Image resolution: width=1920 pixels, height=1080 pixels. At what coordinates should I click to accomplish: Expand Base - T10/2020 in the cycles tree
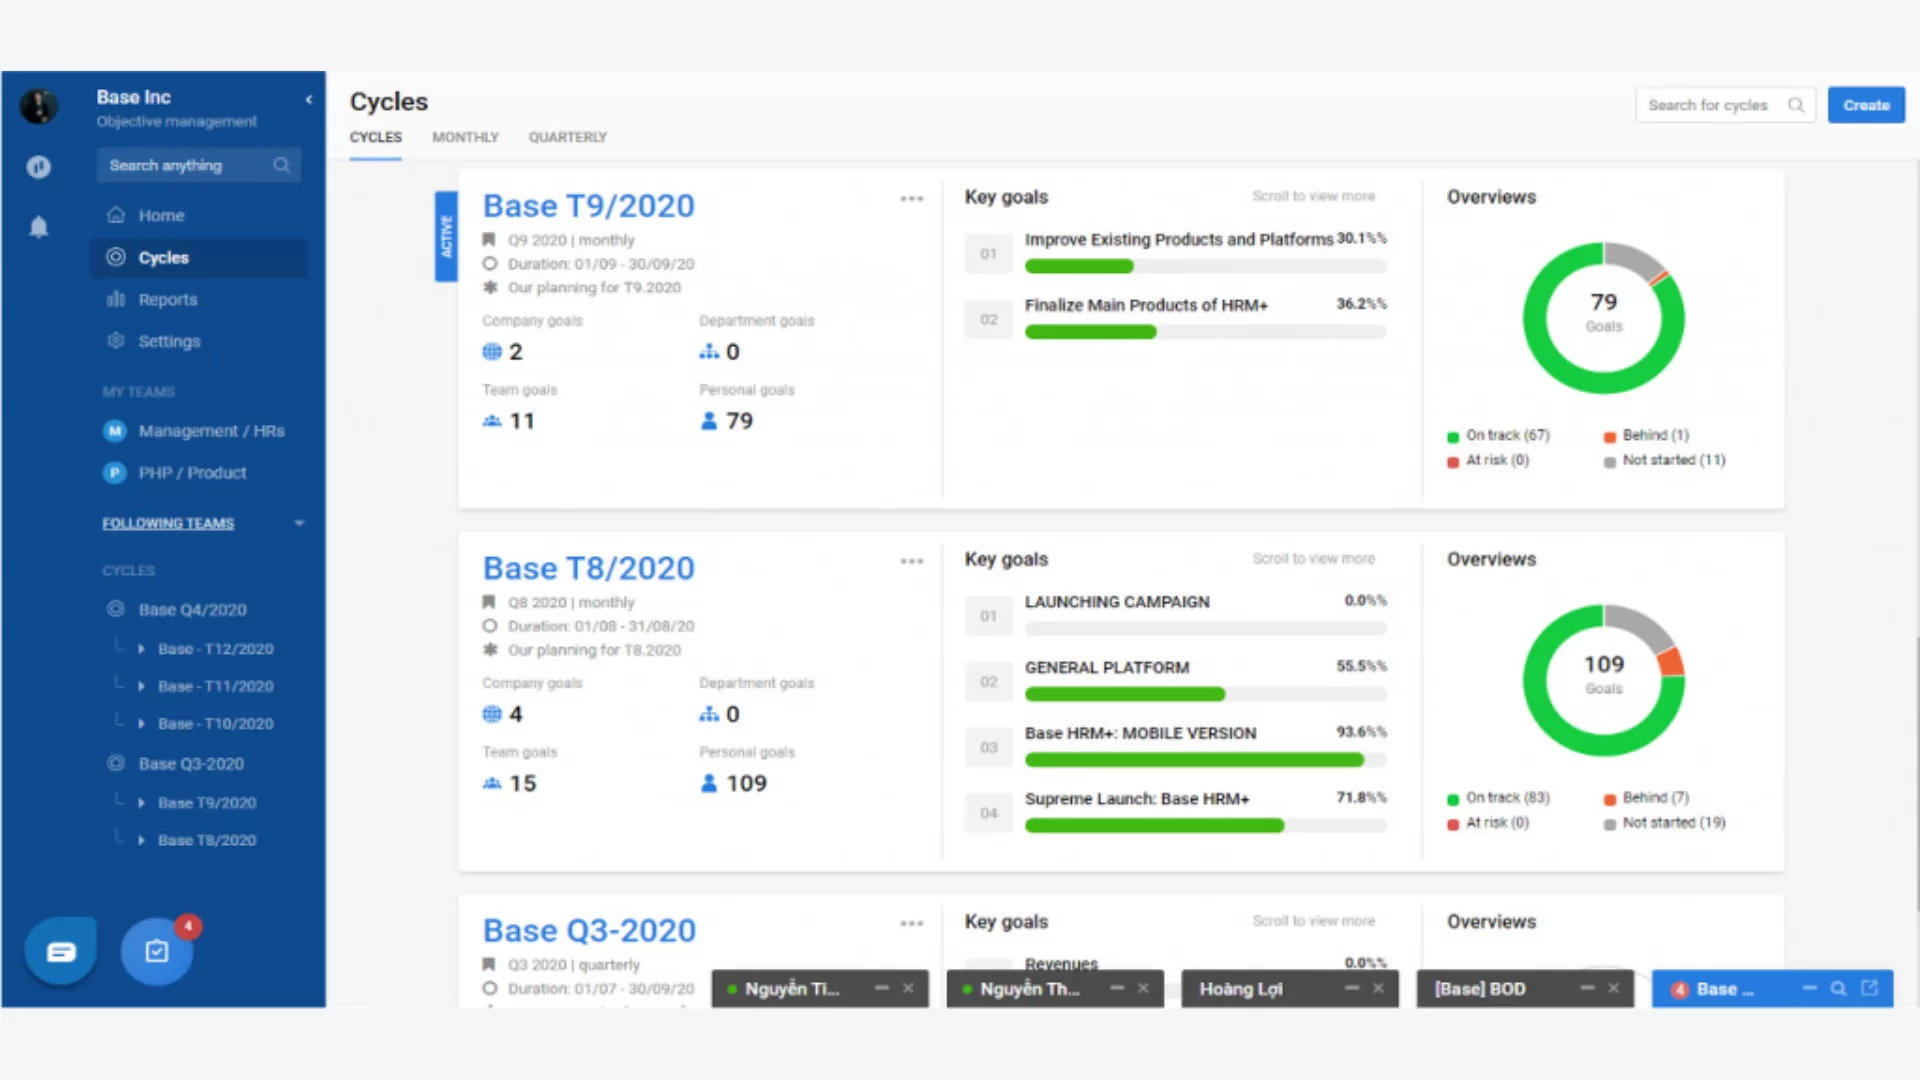pyautogui.click(x=141, y=724)
